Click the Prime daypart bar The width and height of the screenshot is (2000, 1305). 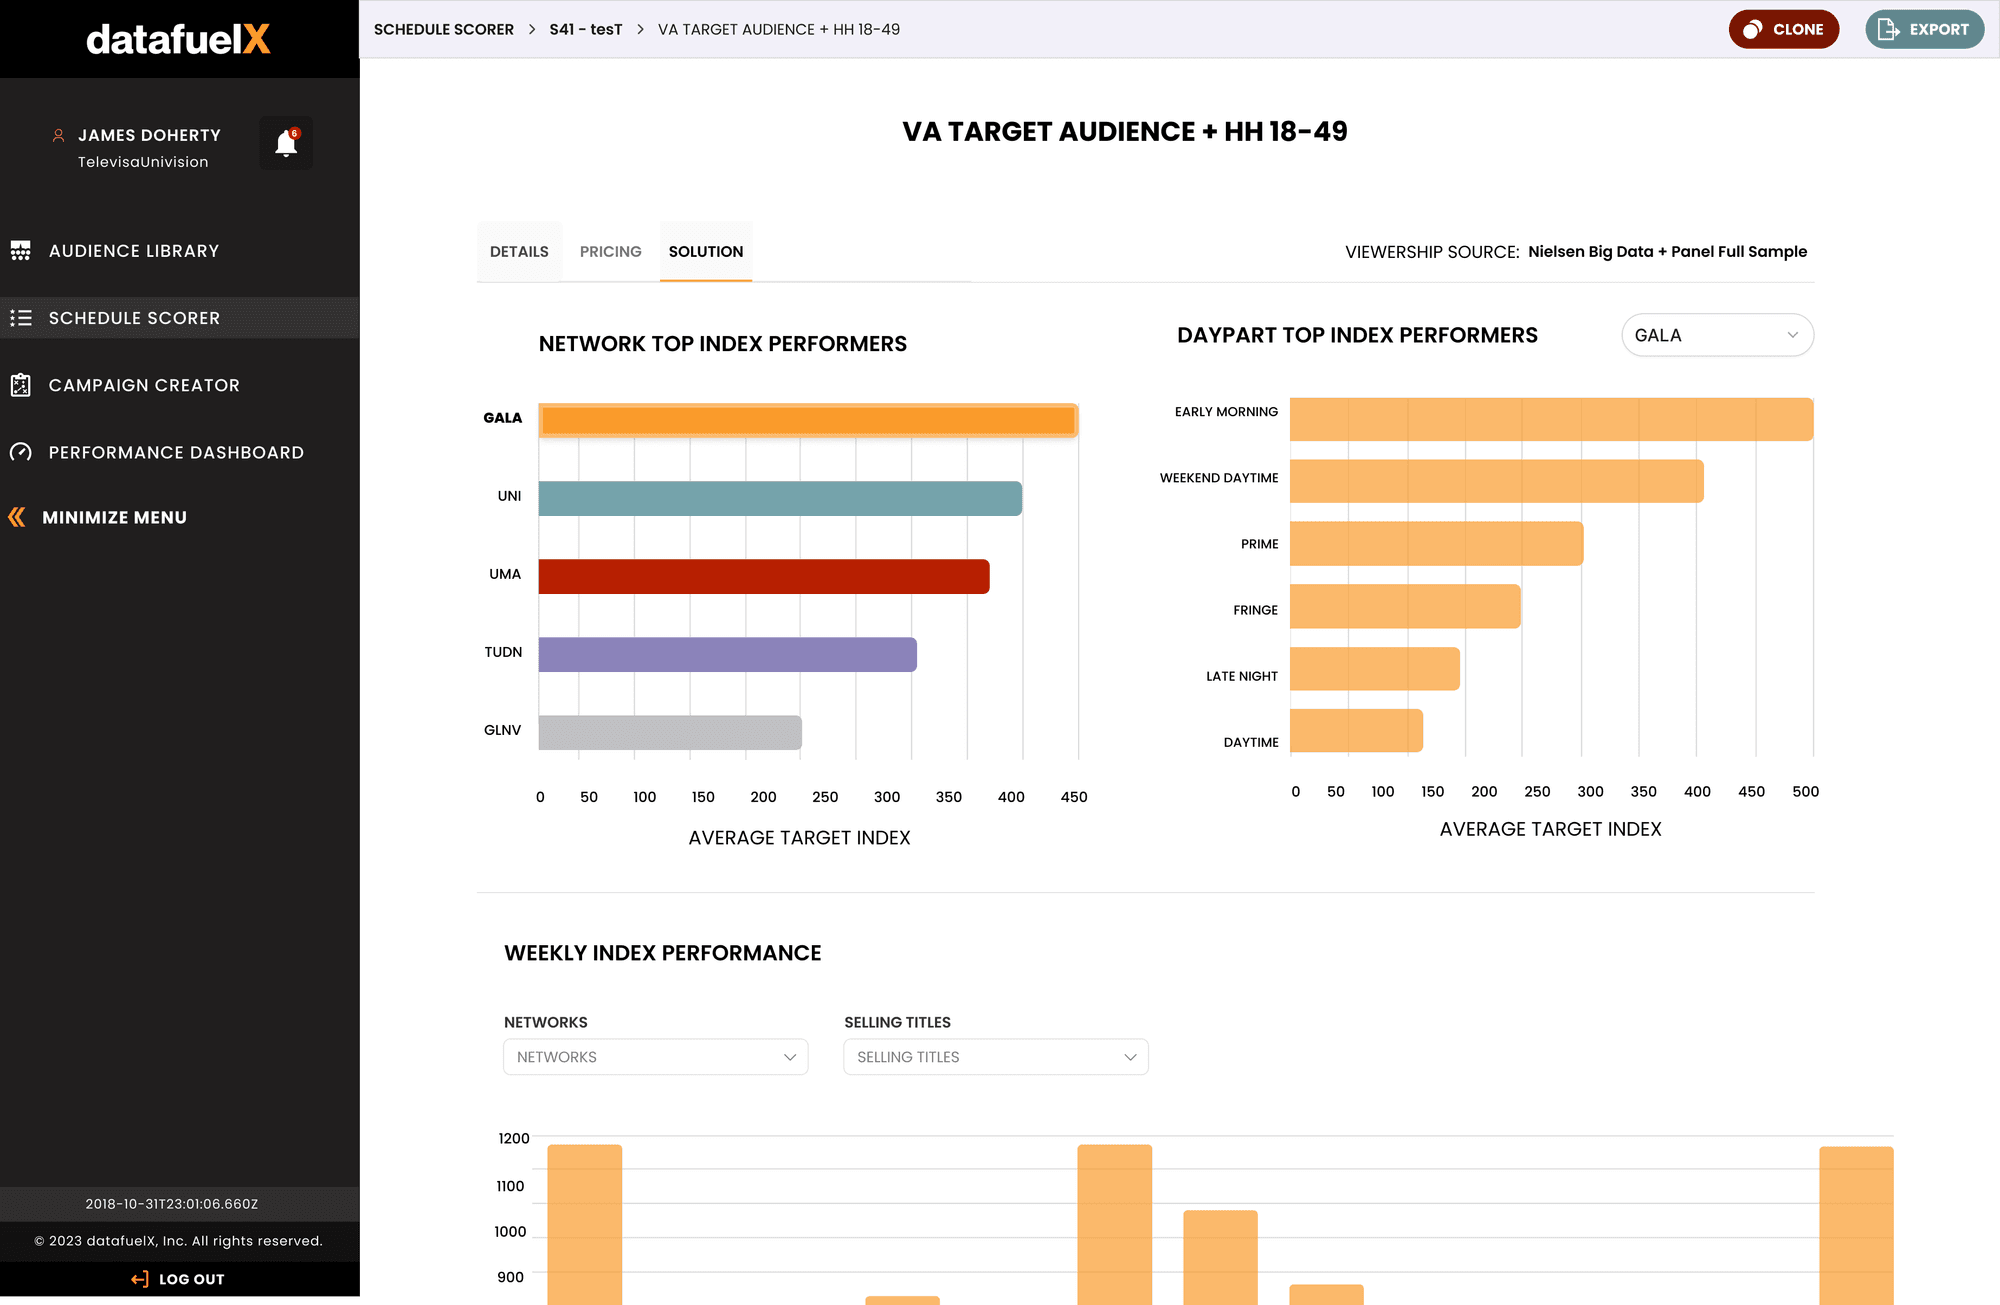[1436, 543]
